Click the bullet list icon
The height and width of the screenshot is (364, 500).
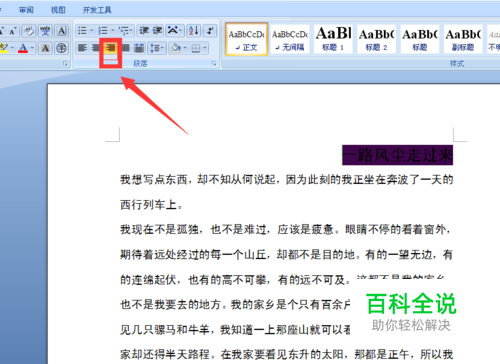click(x=82, y=31)
